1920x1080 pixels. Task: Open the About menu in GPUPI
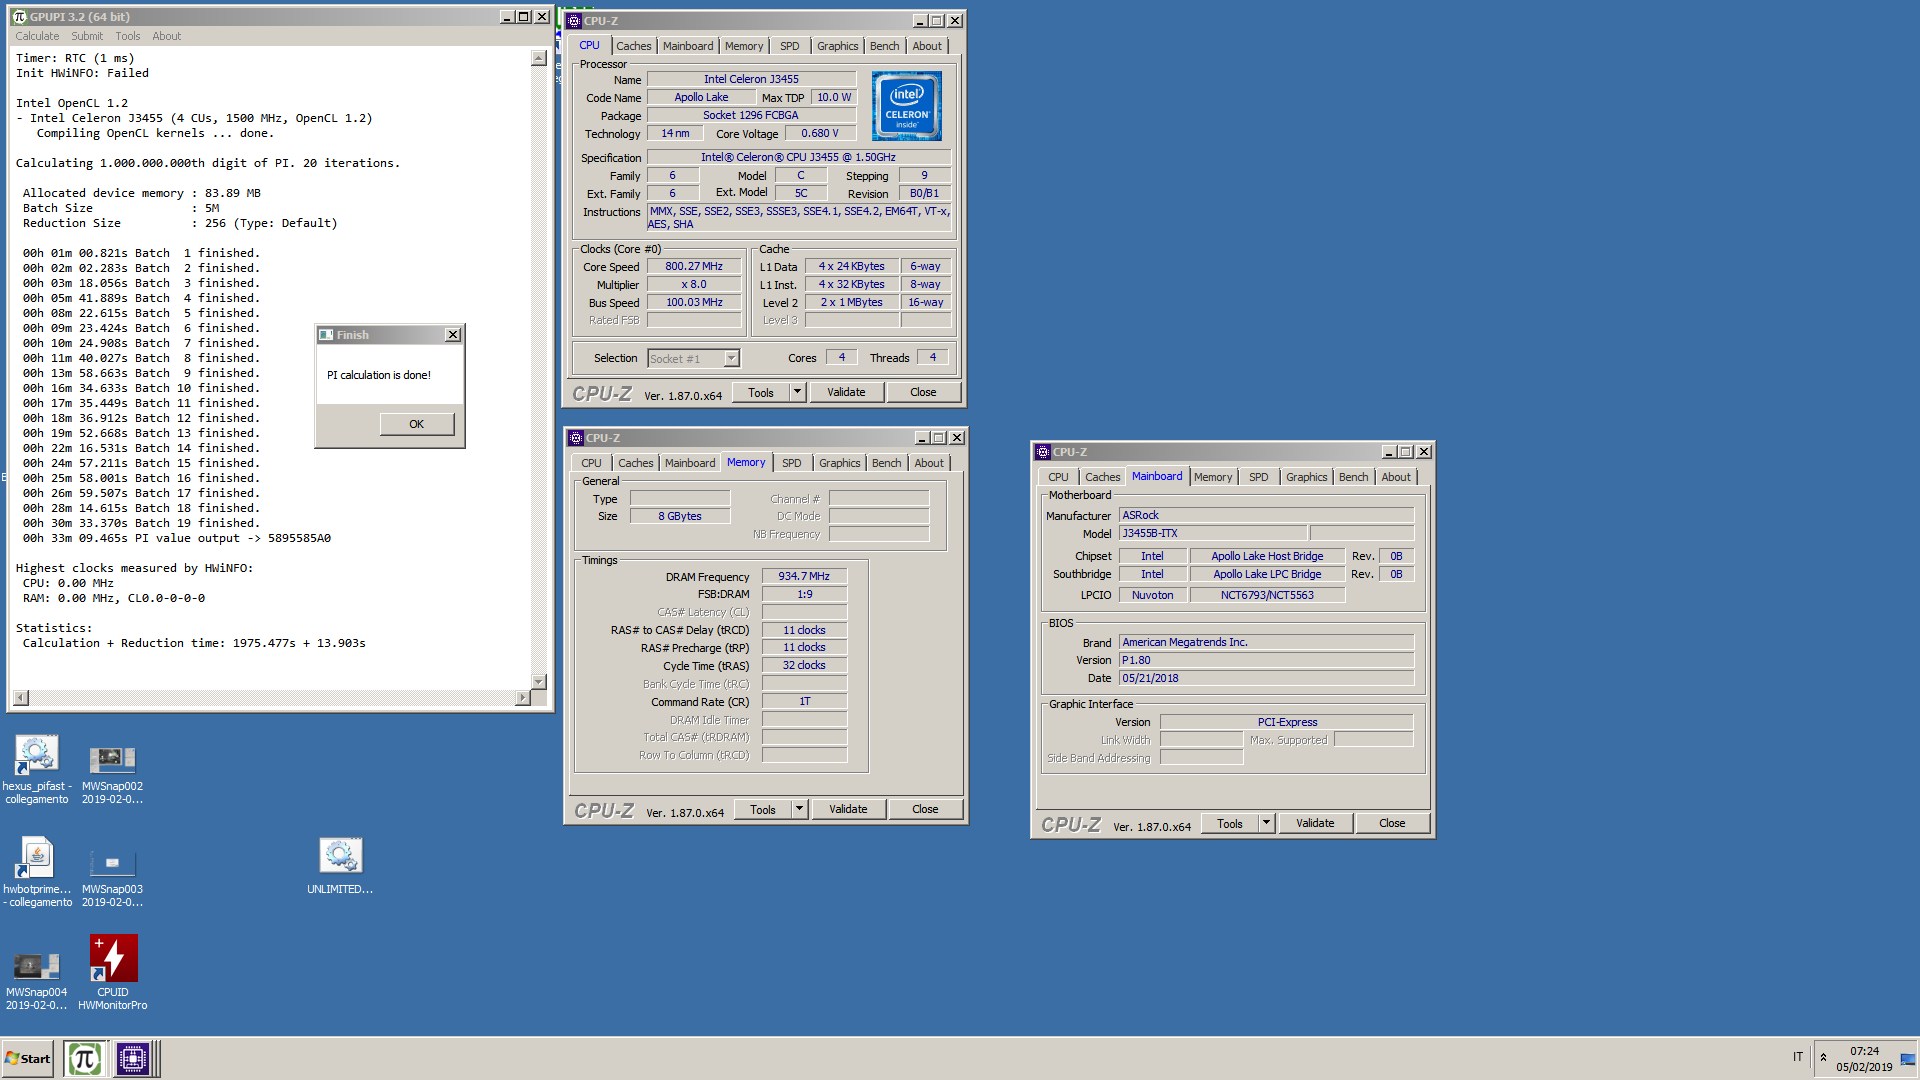coord(167,36)
